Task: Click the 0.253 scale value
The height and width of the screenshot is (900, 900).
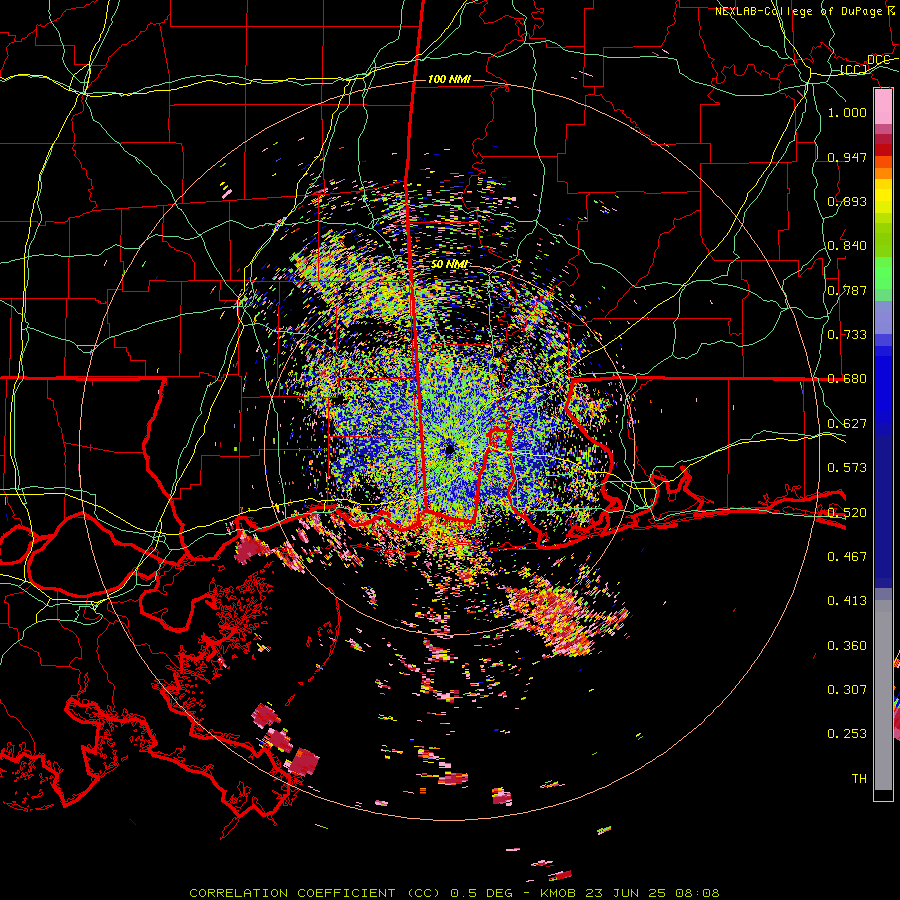Action: click(x=847, y=734)
